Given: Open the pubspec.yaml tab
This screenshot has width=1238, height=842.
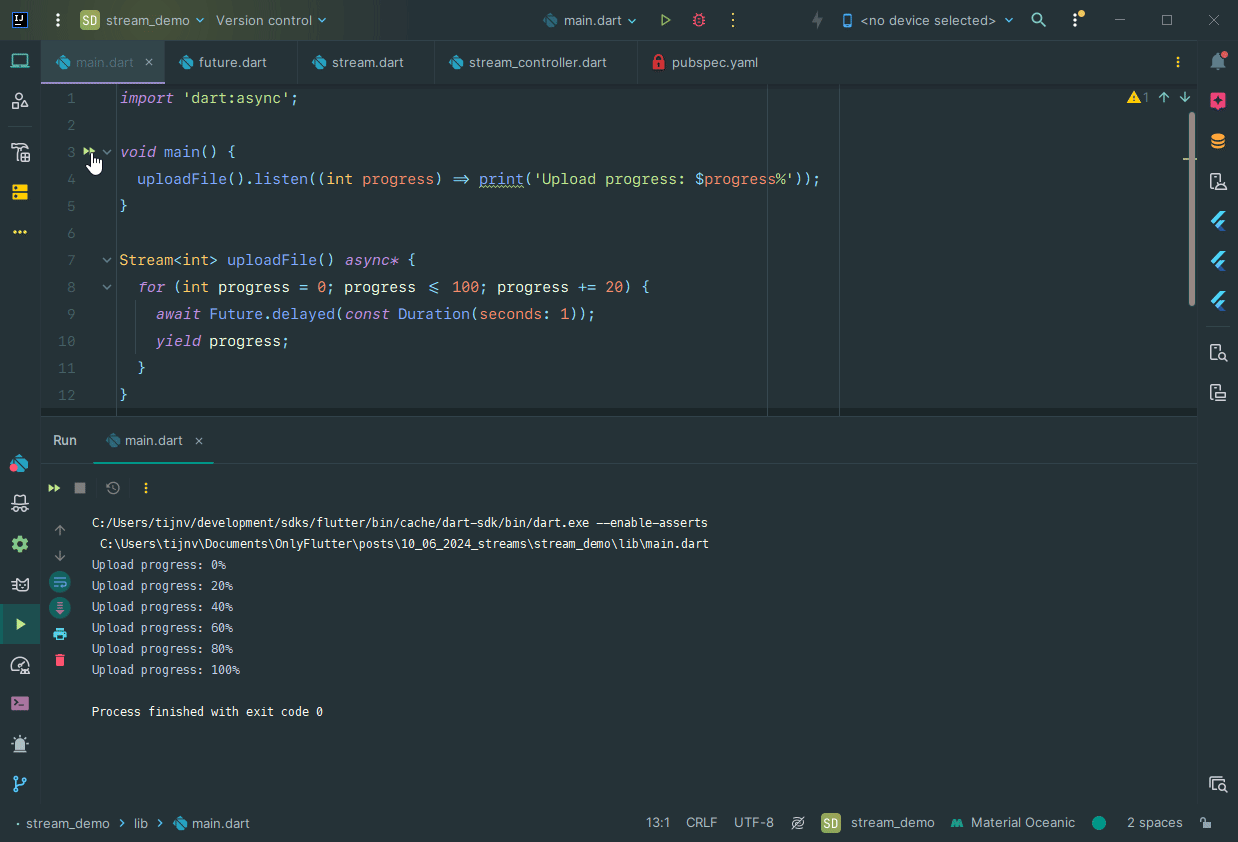Looking at the screenshot, I should click(x=714, y=62).
